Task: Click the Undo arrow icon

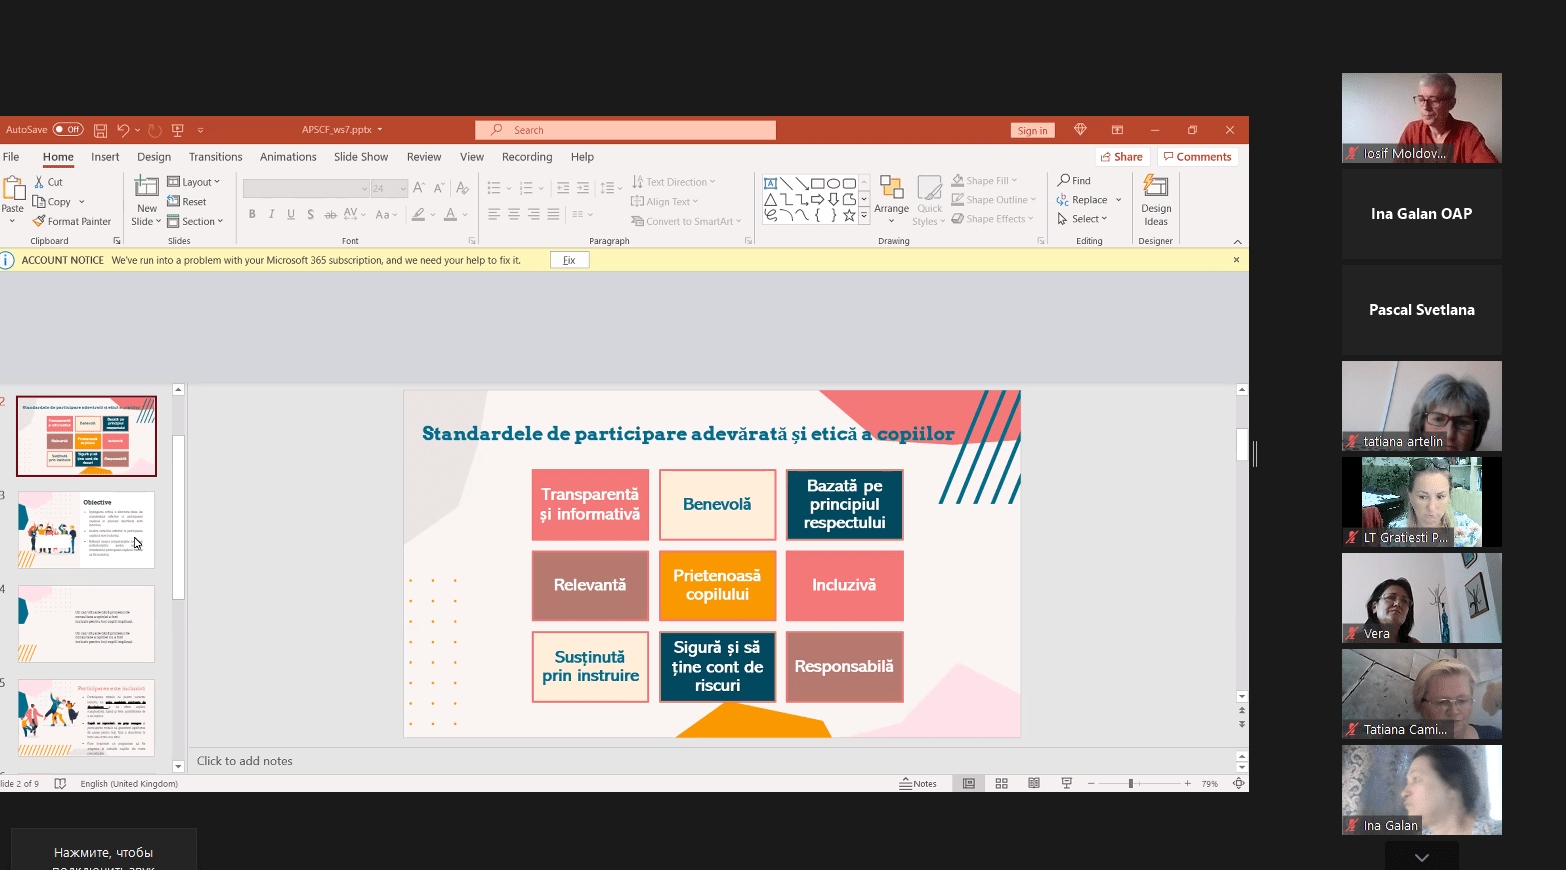Action: click(123, 130)
